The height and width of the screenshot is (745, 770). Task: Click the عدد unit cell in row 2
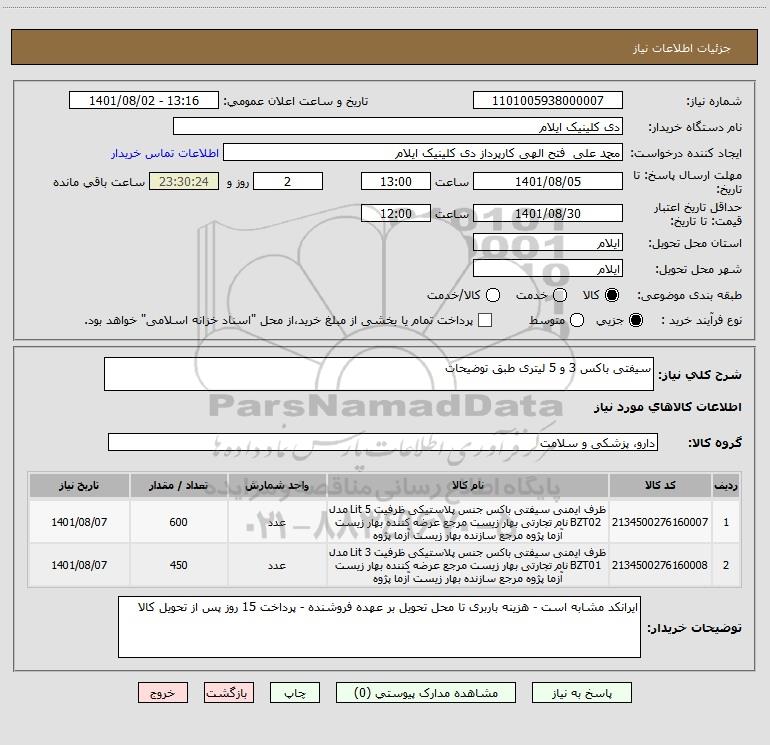(x=277, y=565)
